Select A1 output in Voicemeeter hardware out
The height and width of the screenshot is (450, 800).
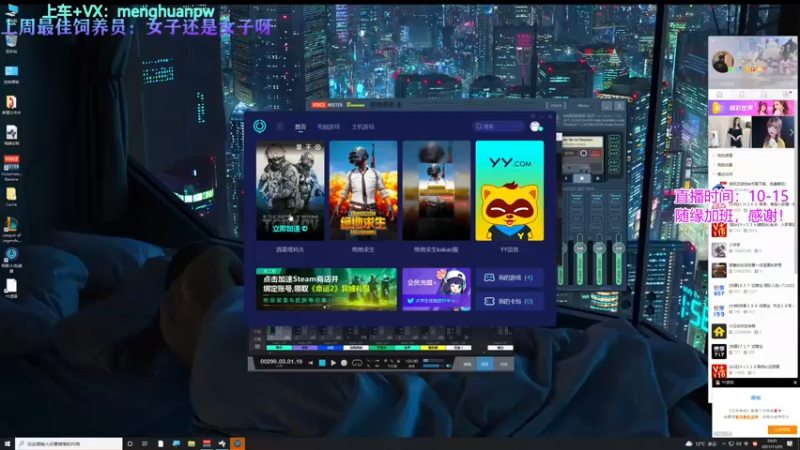pos(614,139)
